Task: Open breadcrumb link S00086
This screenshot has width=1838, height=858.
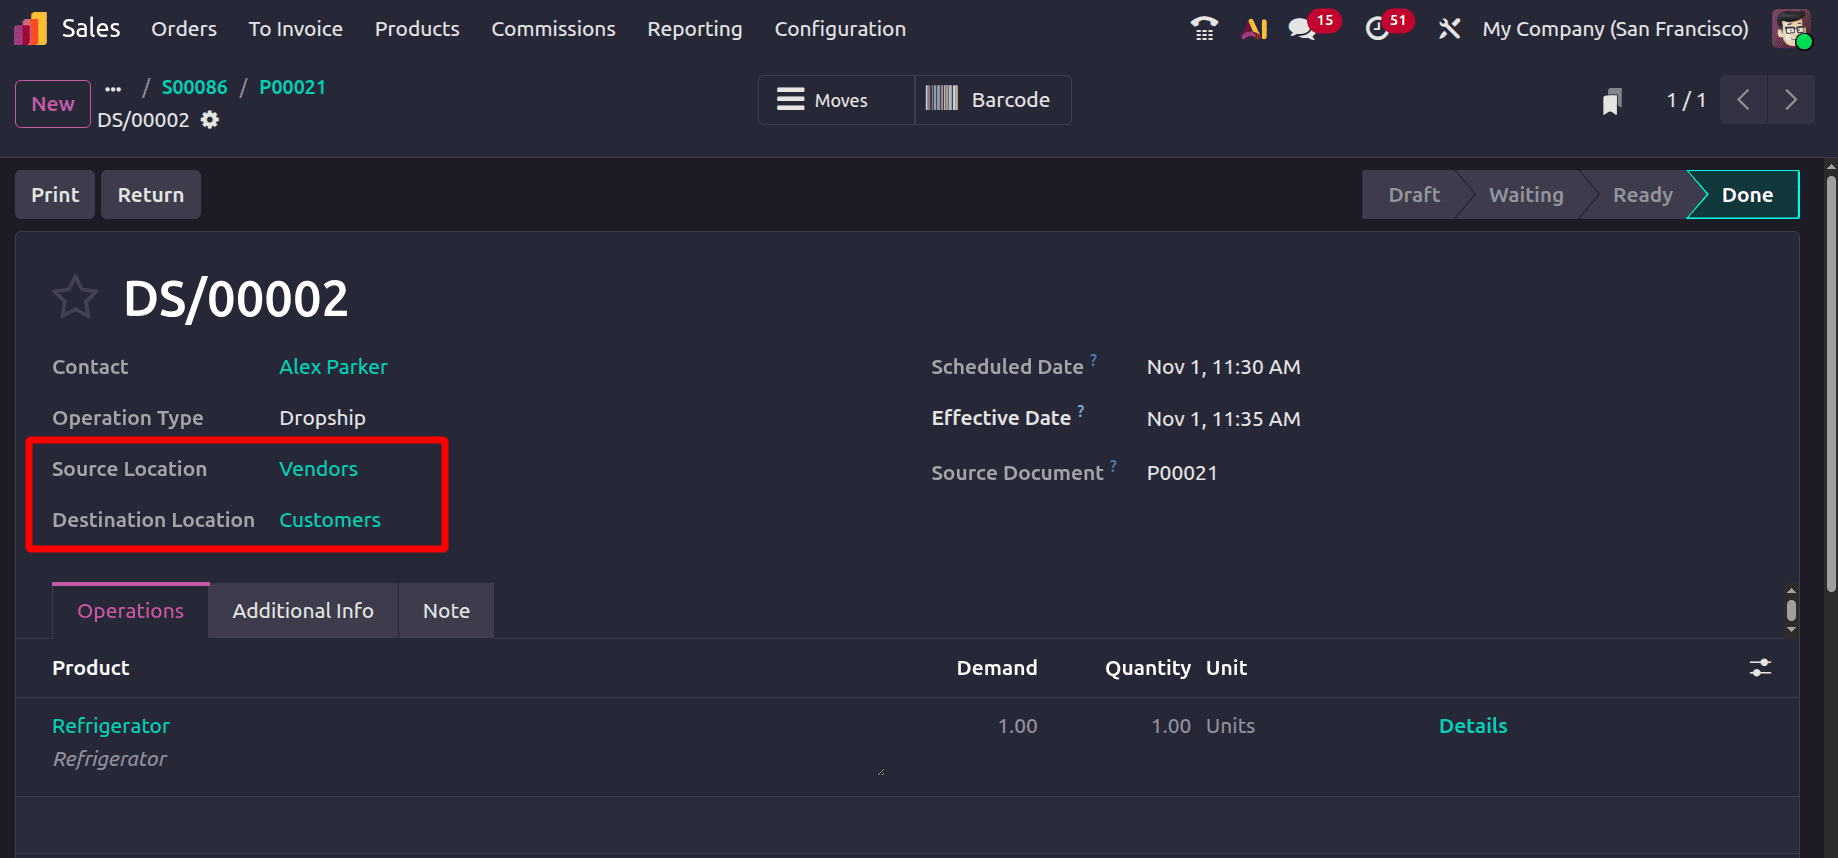Action: pos(195,87)
